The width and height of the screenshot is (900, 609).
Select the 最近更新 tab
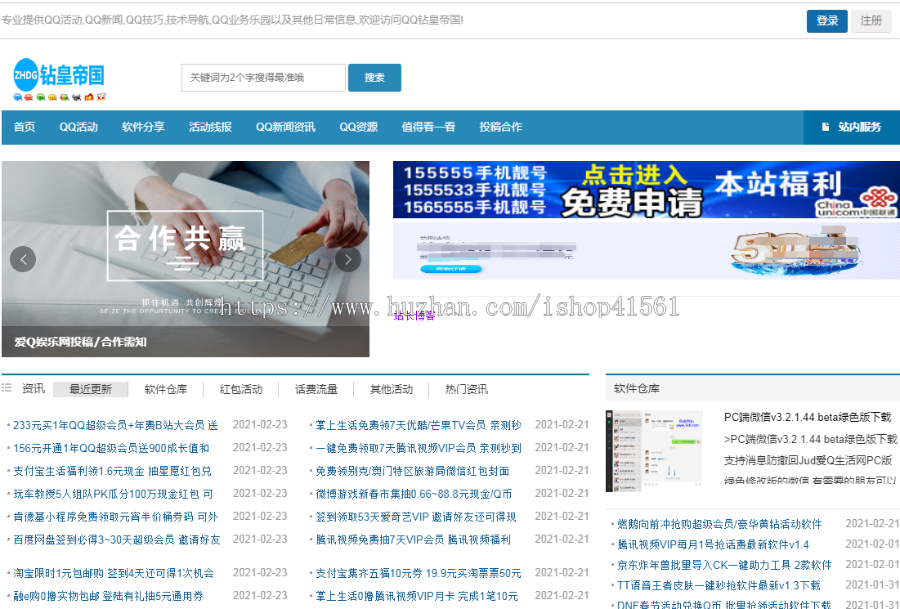point(90,389)
